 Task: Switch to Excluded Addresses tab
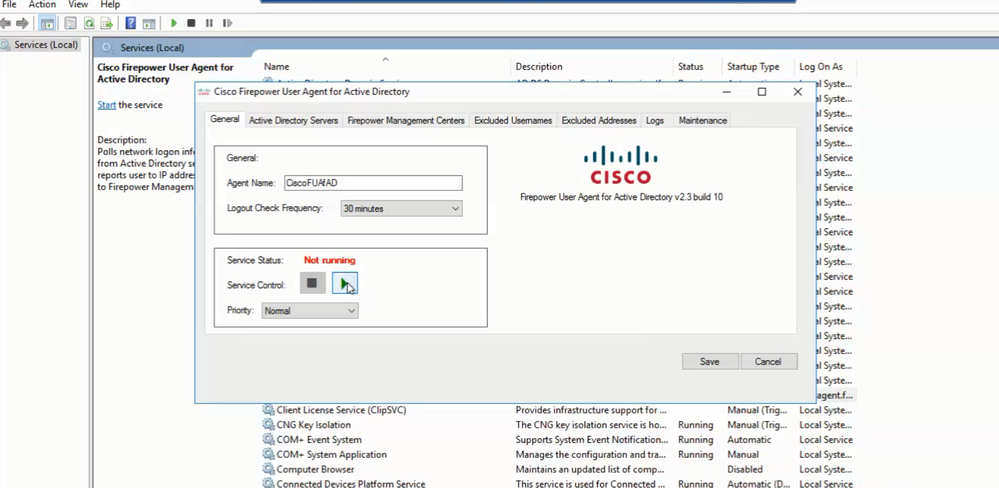coord(599,120)
